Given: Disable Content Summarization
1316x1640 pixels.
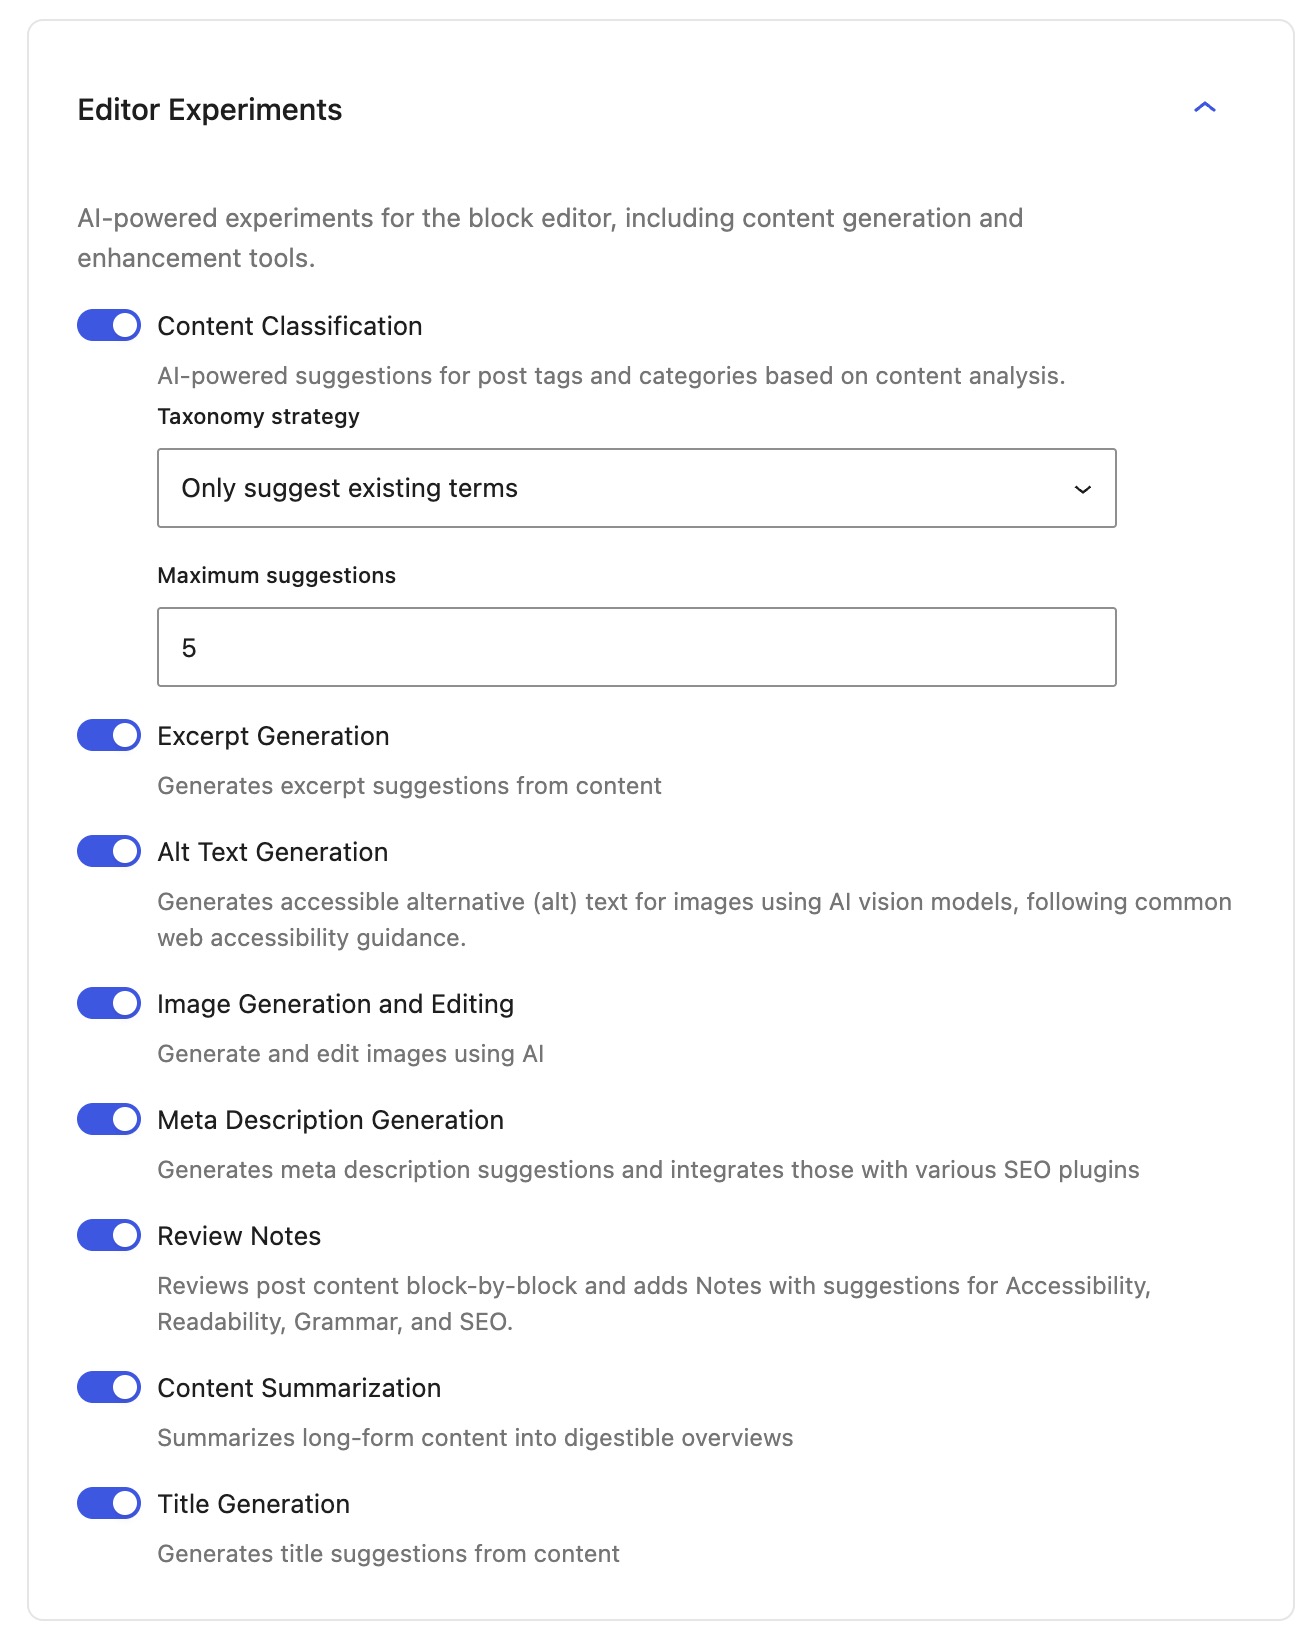Looking at the screenshot, I should coord(110,1388).
